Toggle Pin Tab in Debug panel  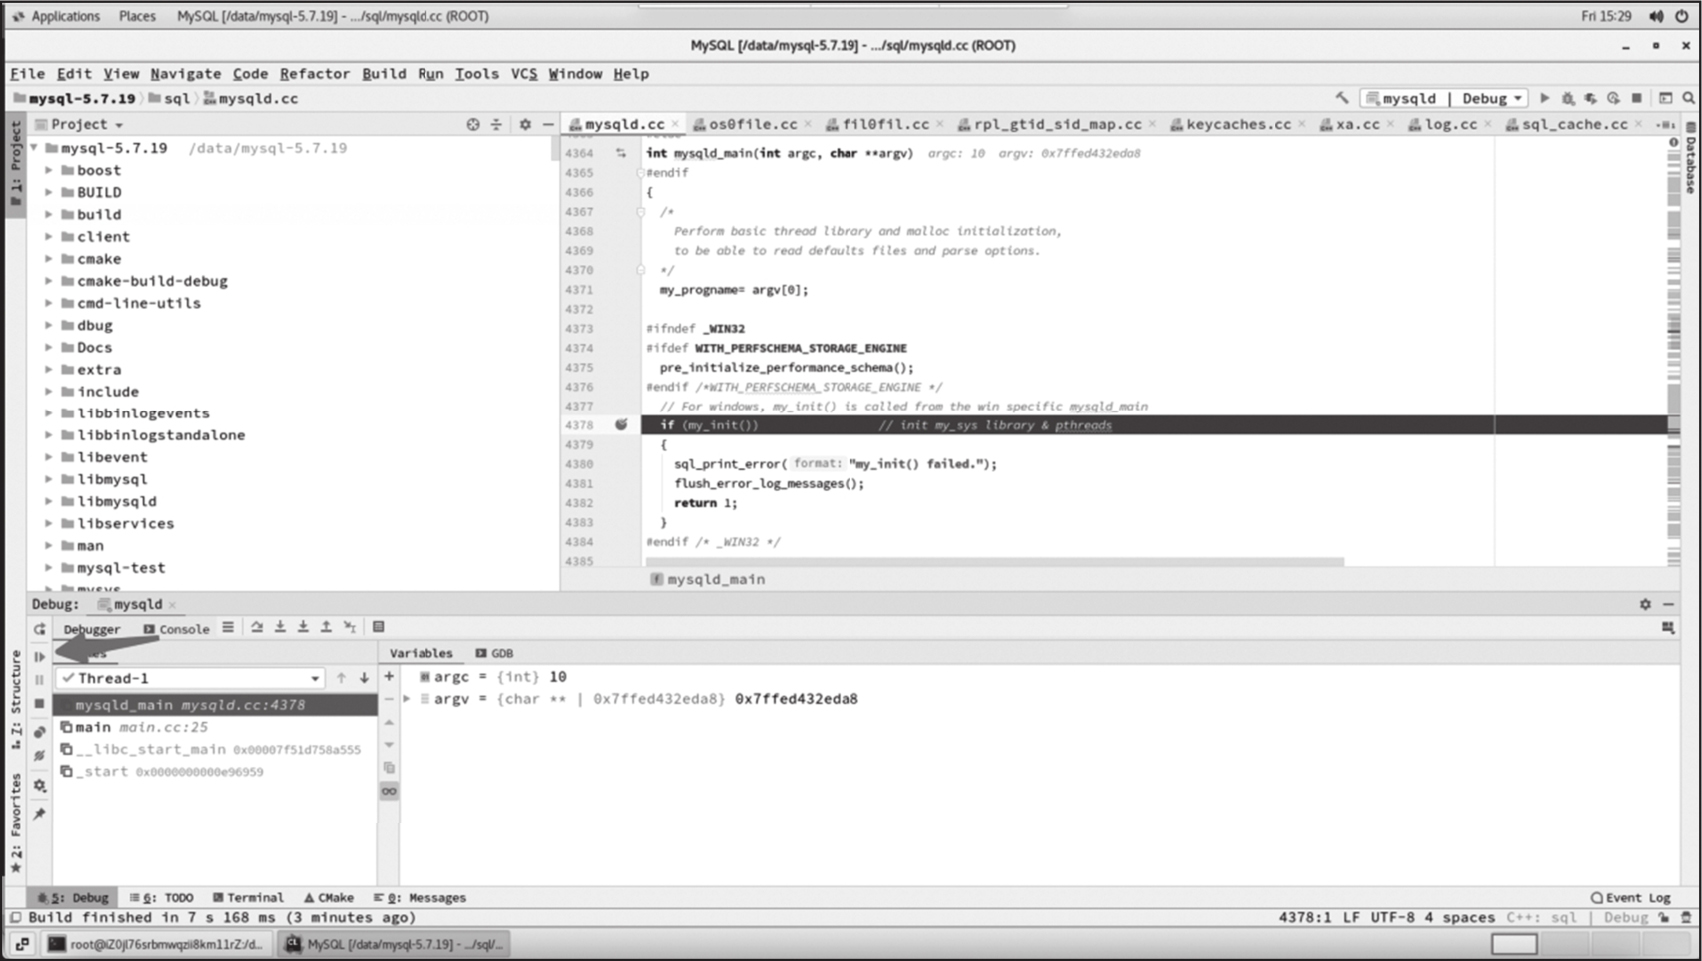(x=40, y=814)
